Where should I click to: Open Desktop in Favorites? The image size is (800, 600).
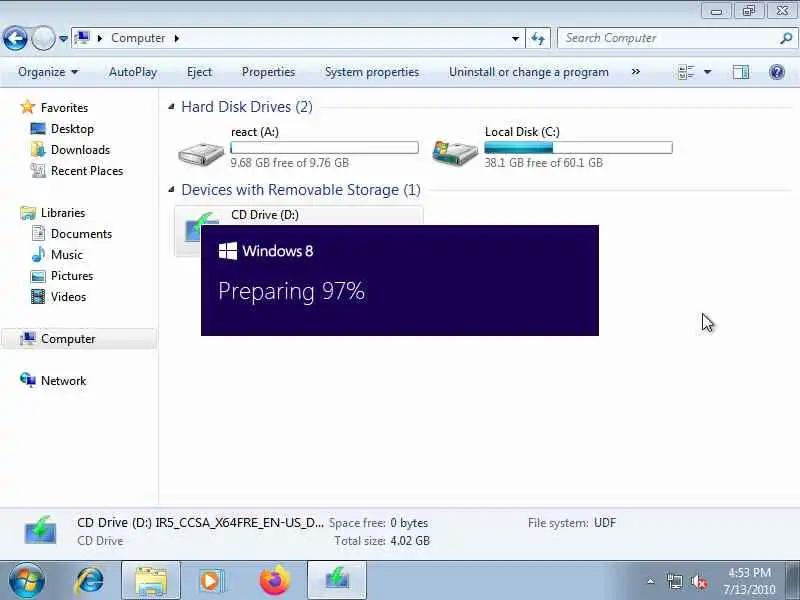click(x=72, y=129)
